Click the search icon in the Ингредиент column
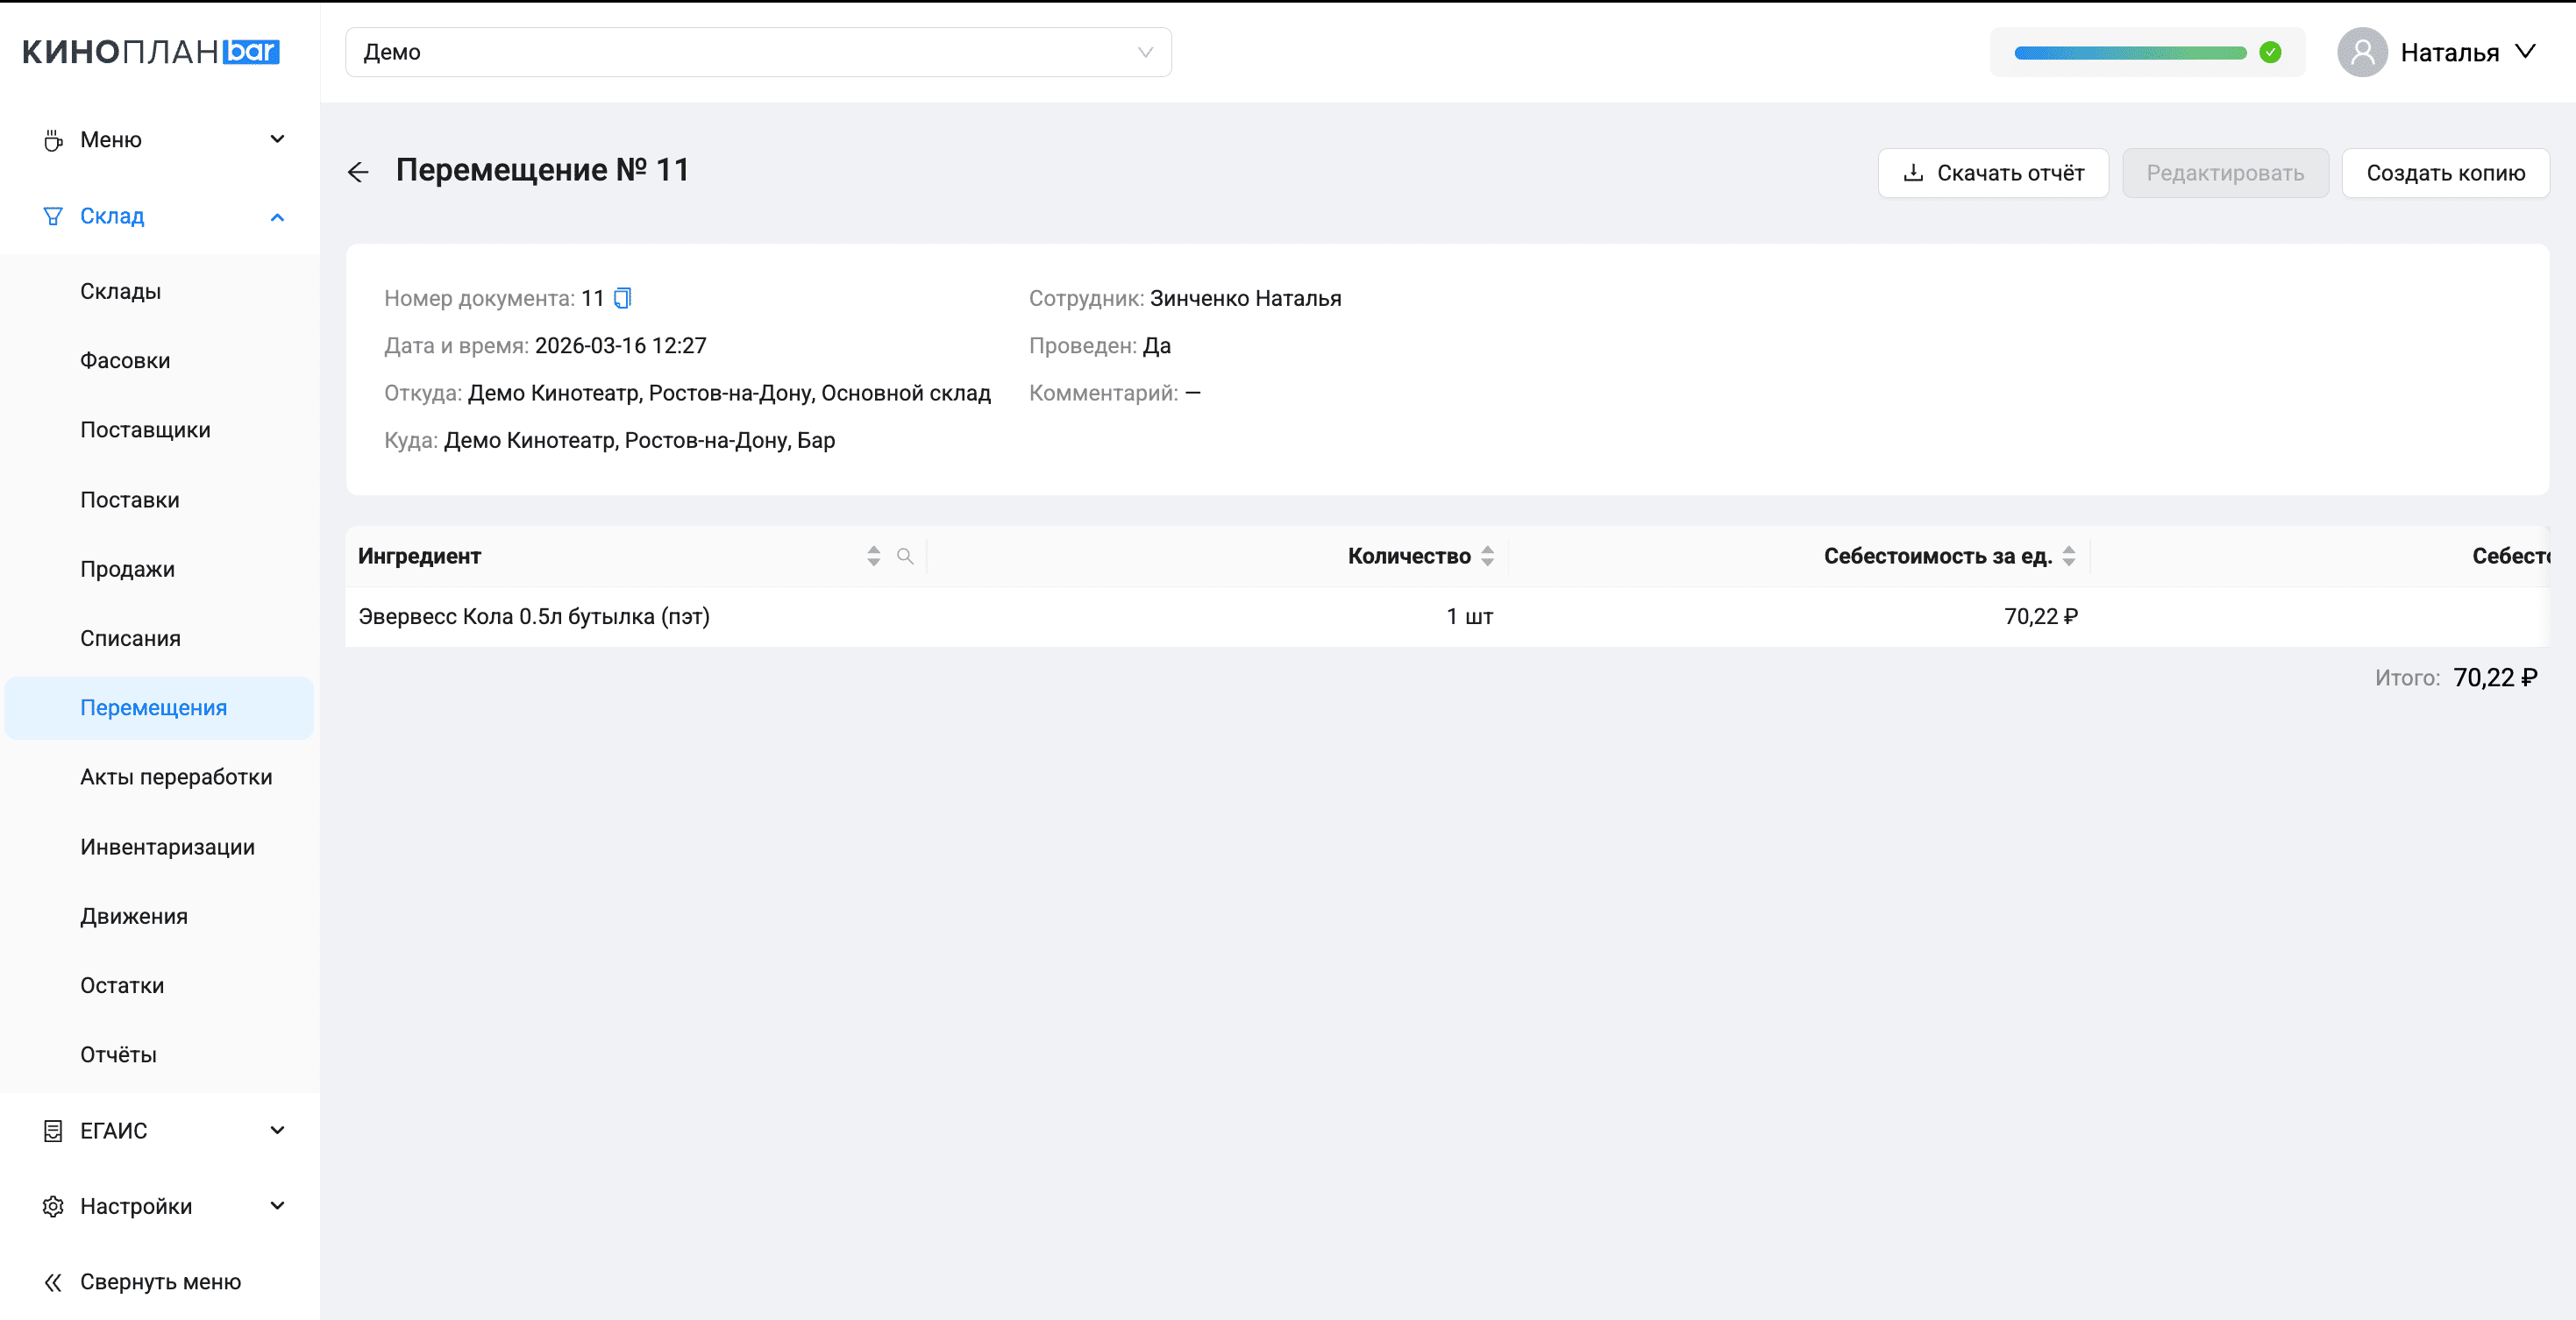The width and height of the screenshot is (2576, 1320). click(x=905, y=556)
